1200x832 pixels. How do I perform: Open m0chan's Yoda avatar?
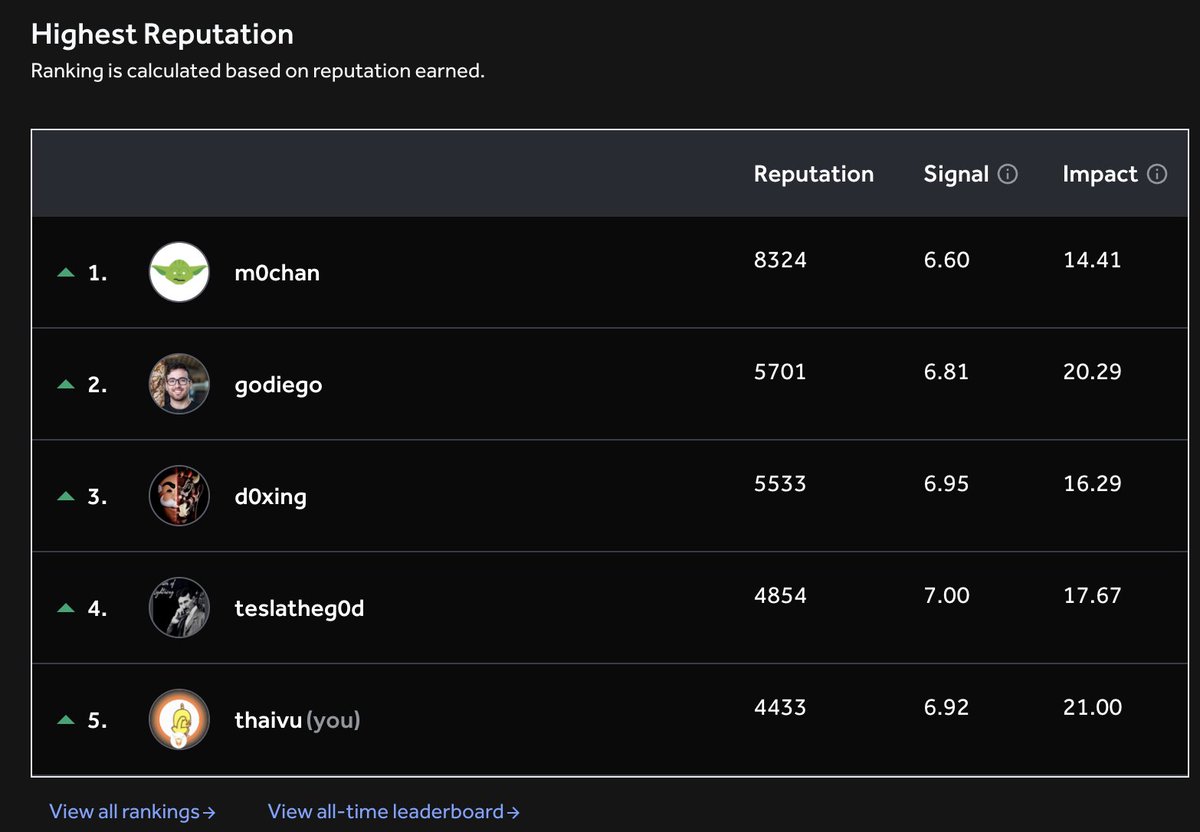(x=179, y=272)
